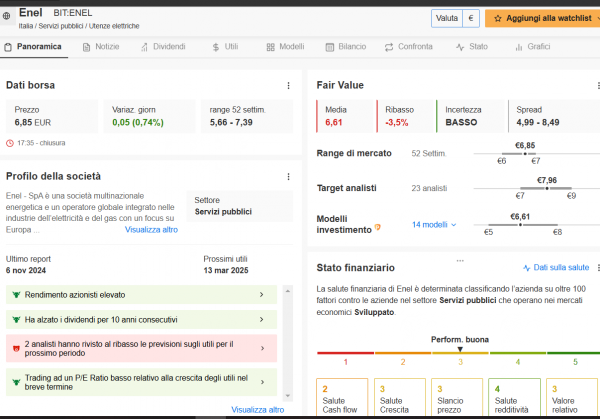Click the €6,85 marker on Range di mercato

click(x=525, y=154)
